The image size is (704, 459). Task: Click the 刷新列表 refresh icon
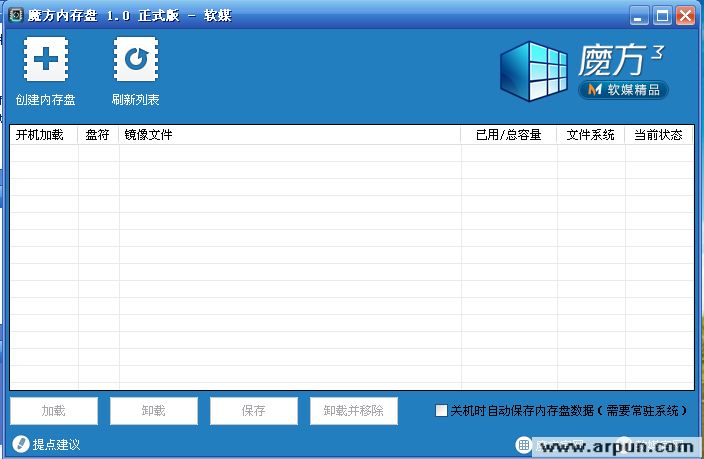pyautogui.click(x=136, y=59)
